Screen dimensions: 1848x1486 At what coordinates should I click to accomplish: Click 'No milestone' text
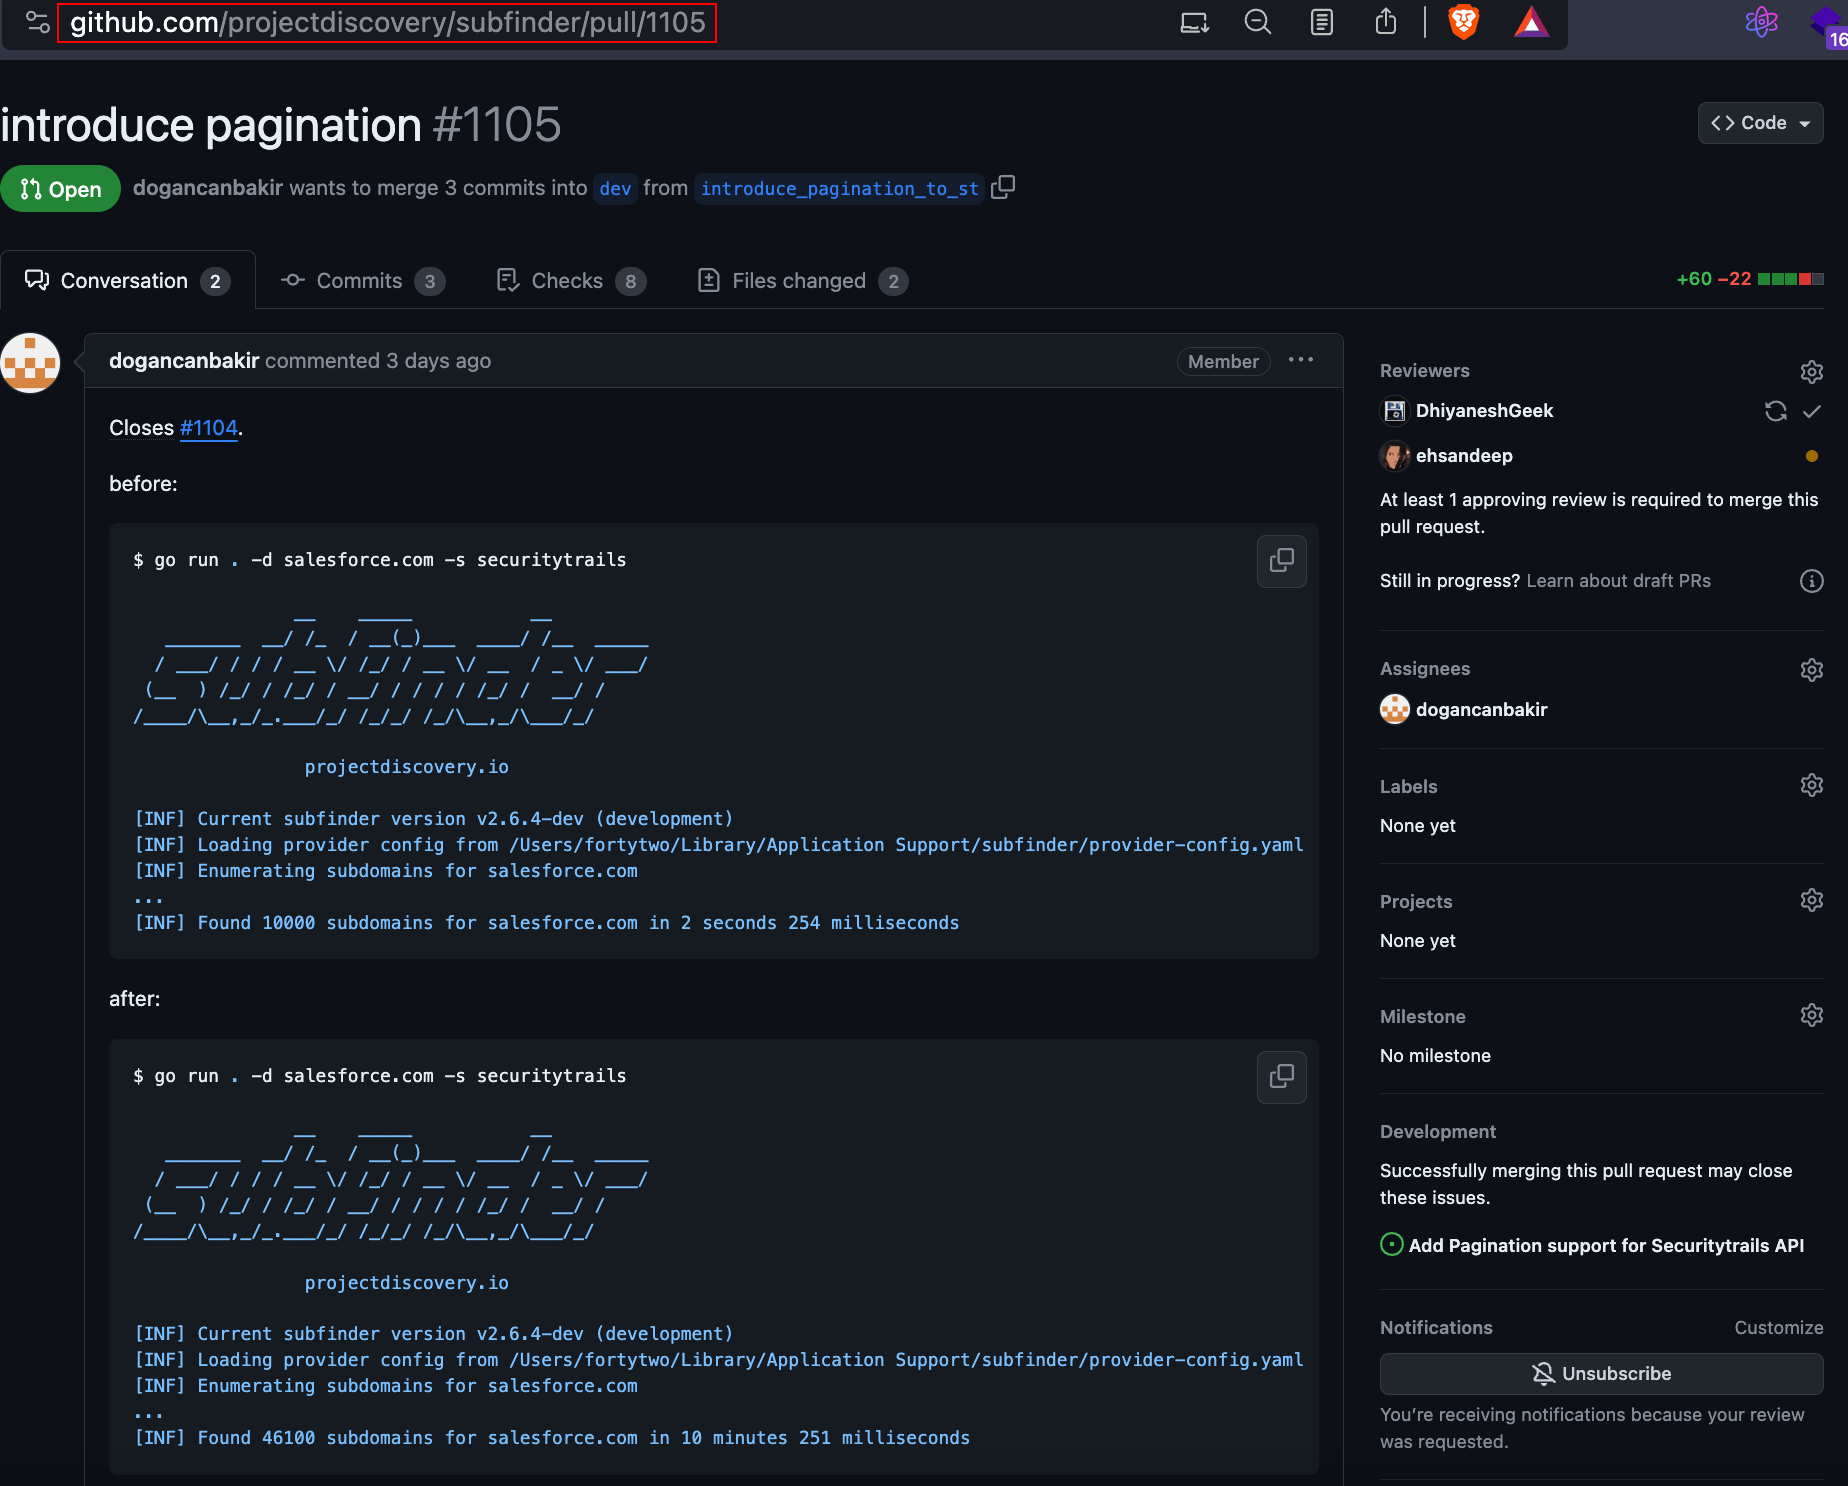[1435, 1056]
